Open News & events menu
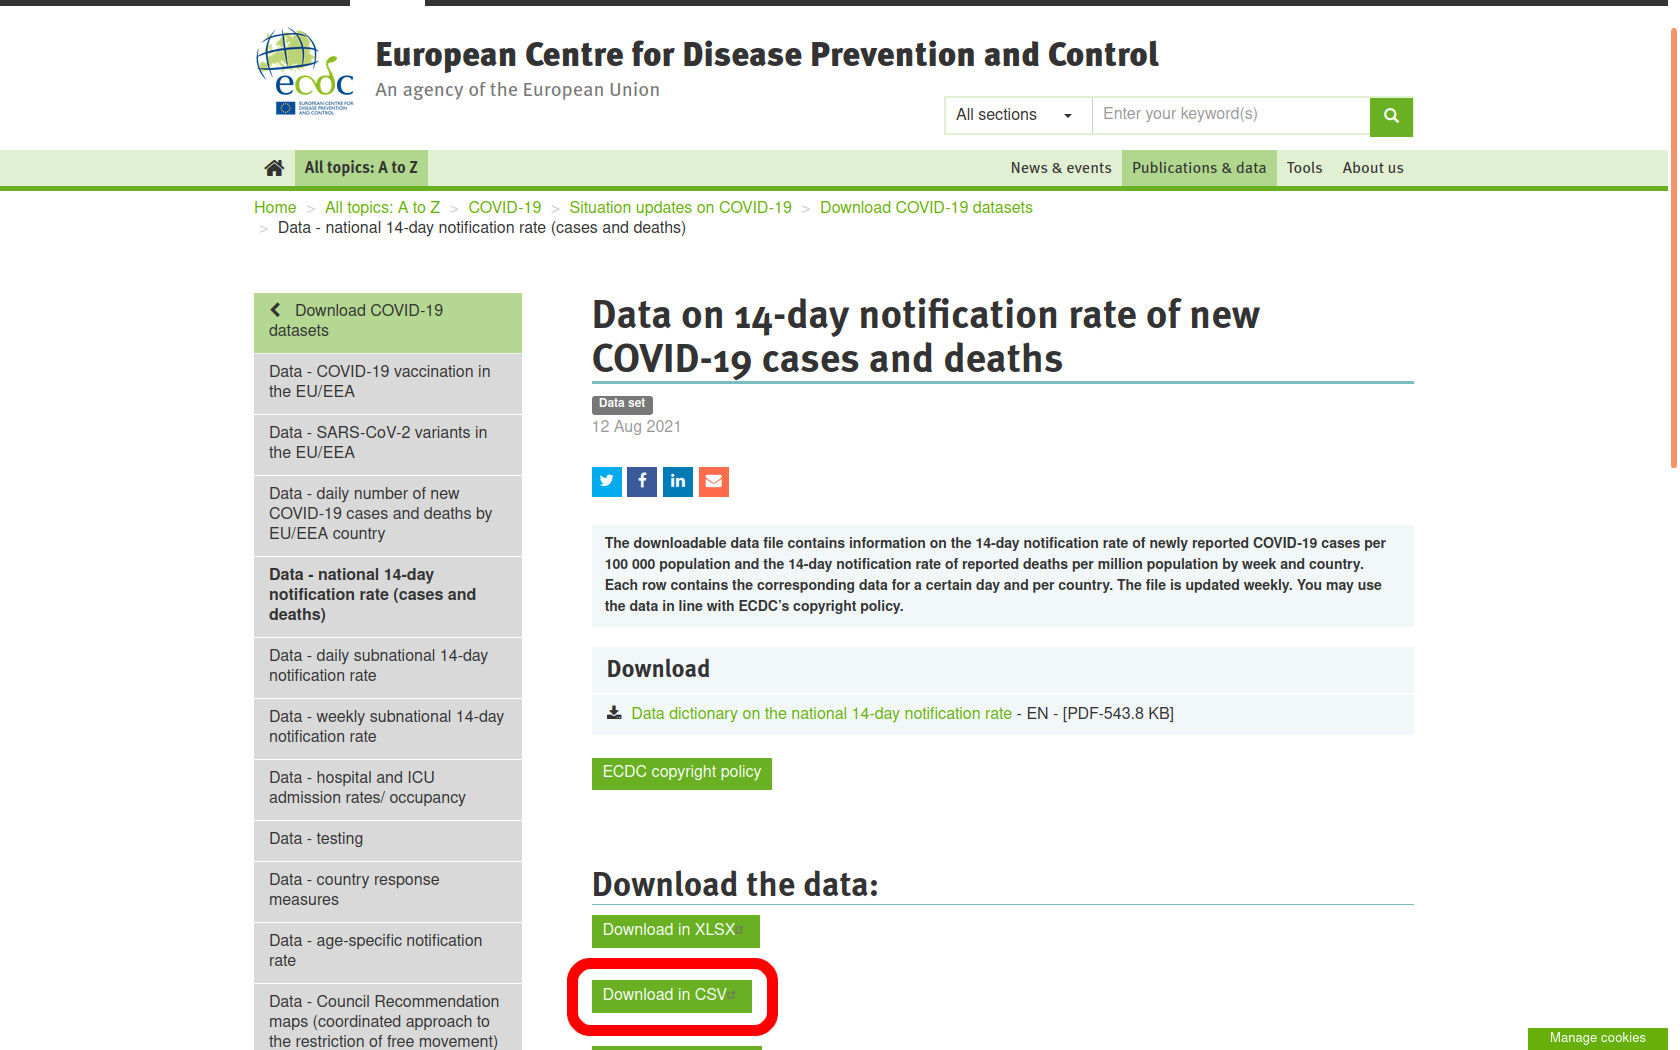Screen dimensions: 1680x1050 click(x=1061, y=168)
